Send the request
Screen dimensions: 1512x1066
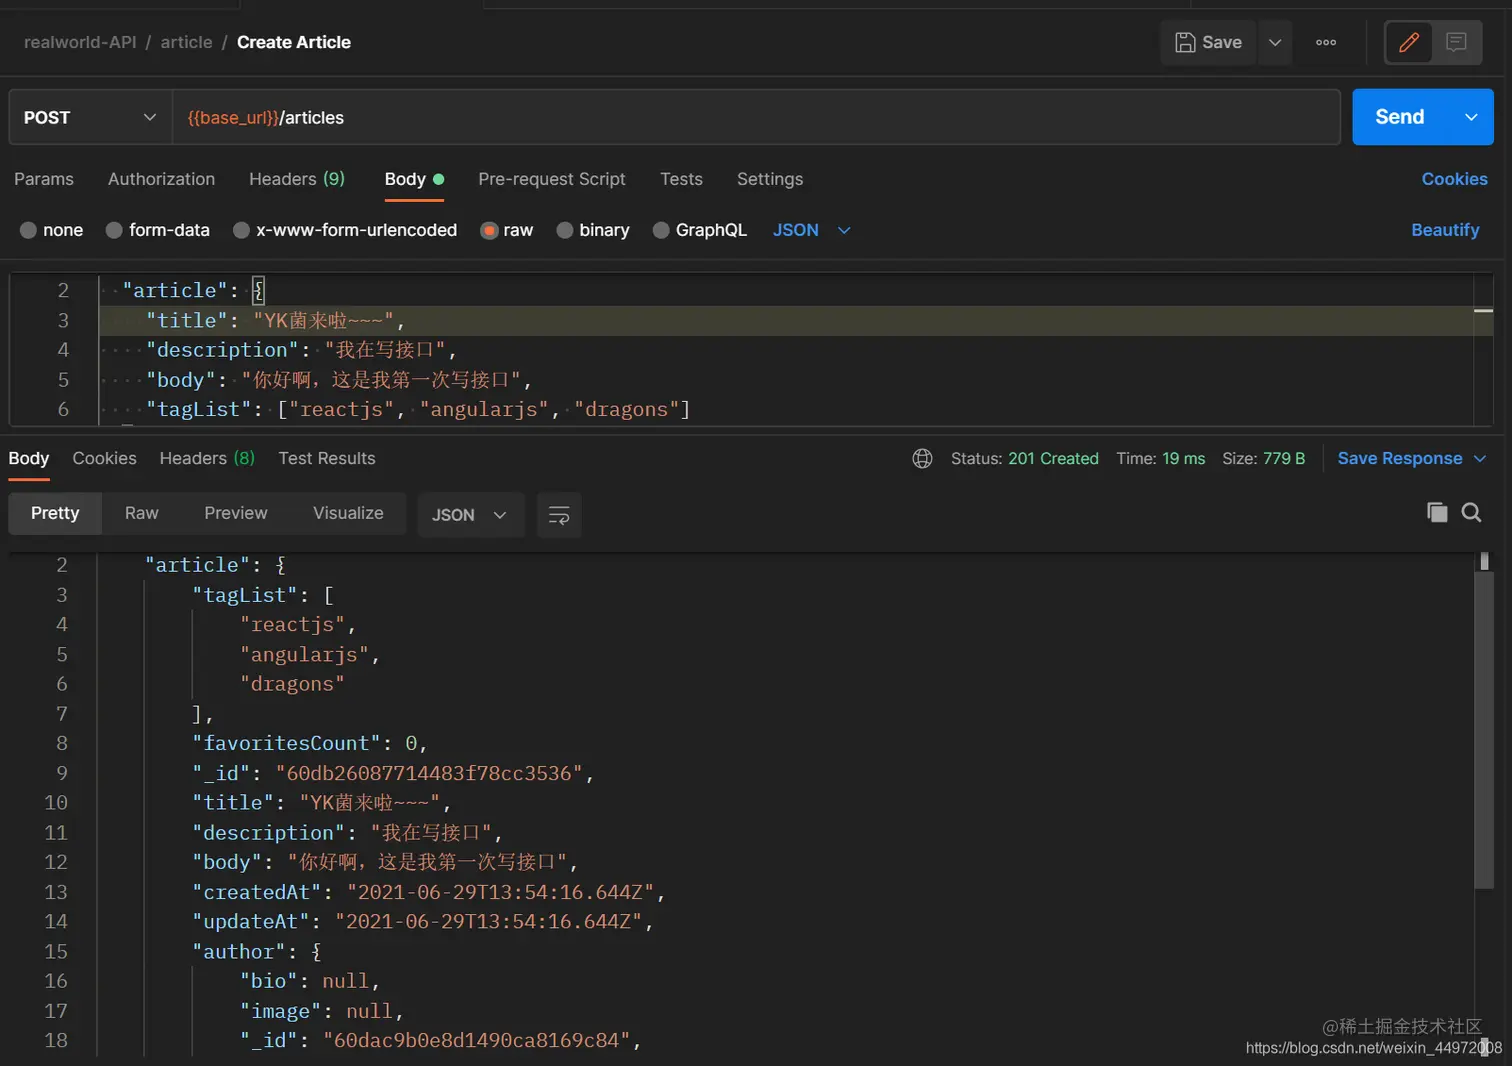coord(1400,117)
